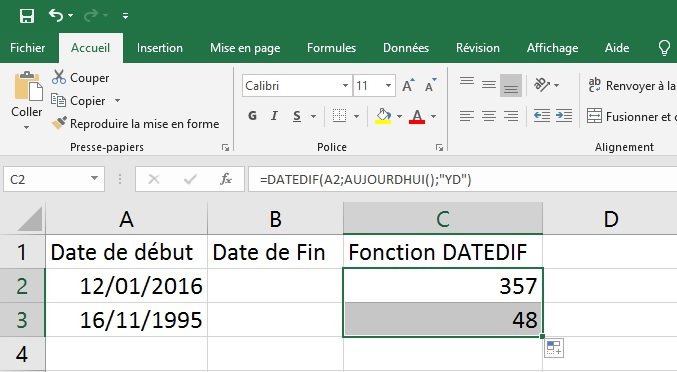
Task: Expand underline style dropdown arrow
Action: (x=313, y=116)
